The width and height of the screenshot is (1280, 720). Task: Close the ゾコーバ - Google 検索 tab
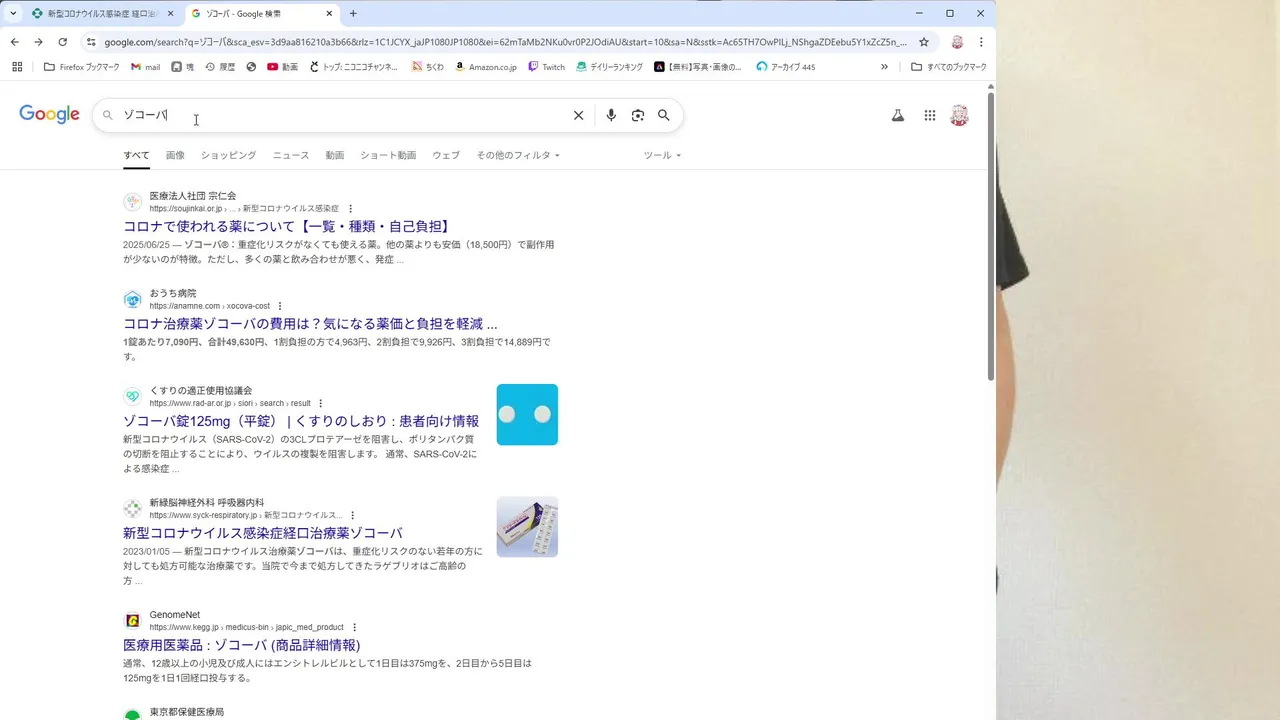329,14
